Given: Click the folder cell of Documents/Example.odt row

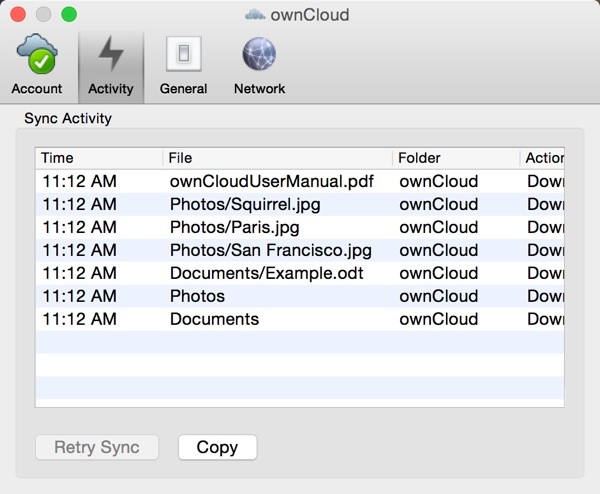Looking at the screenshot, I should [x=439, y=273].
